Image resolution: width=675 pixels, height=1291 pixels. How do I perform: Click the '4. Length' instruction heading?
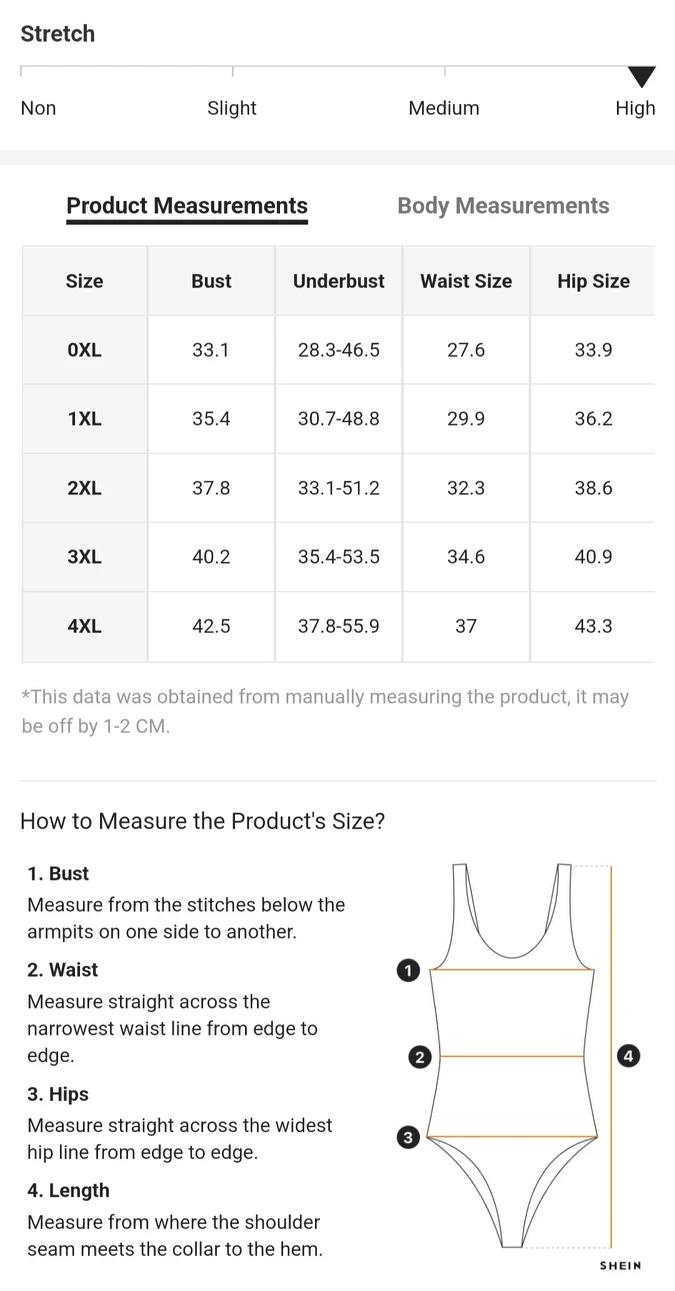tap(68, 1190)
